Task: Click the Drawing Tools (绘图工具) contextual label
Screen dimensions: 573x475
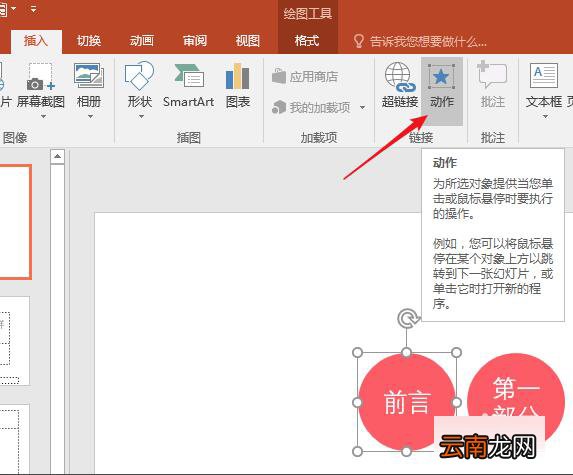Action: pos(308,14)
